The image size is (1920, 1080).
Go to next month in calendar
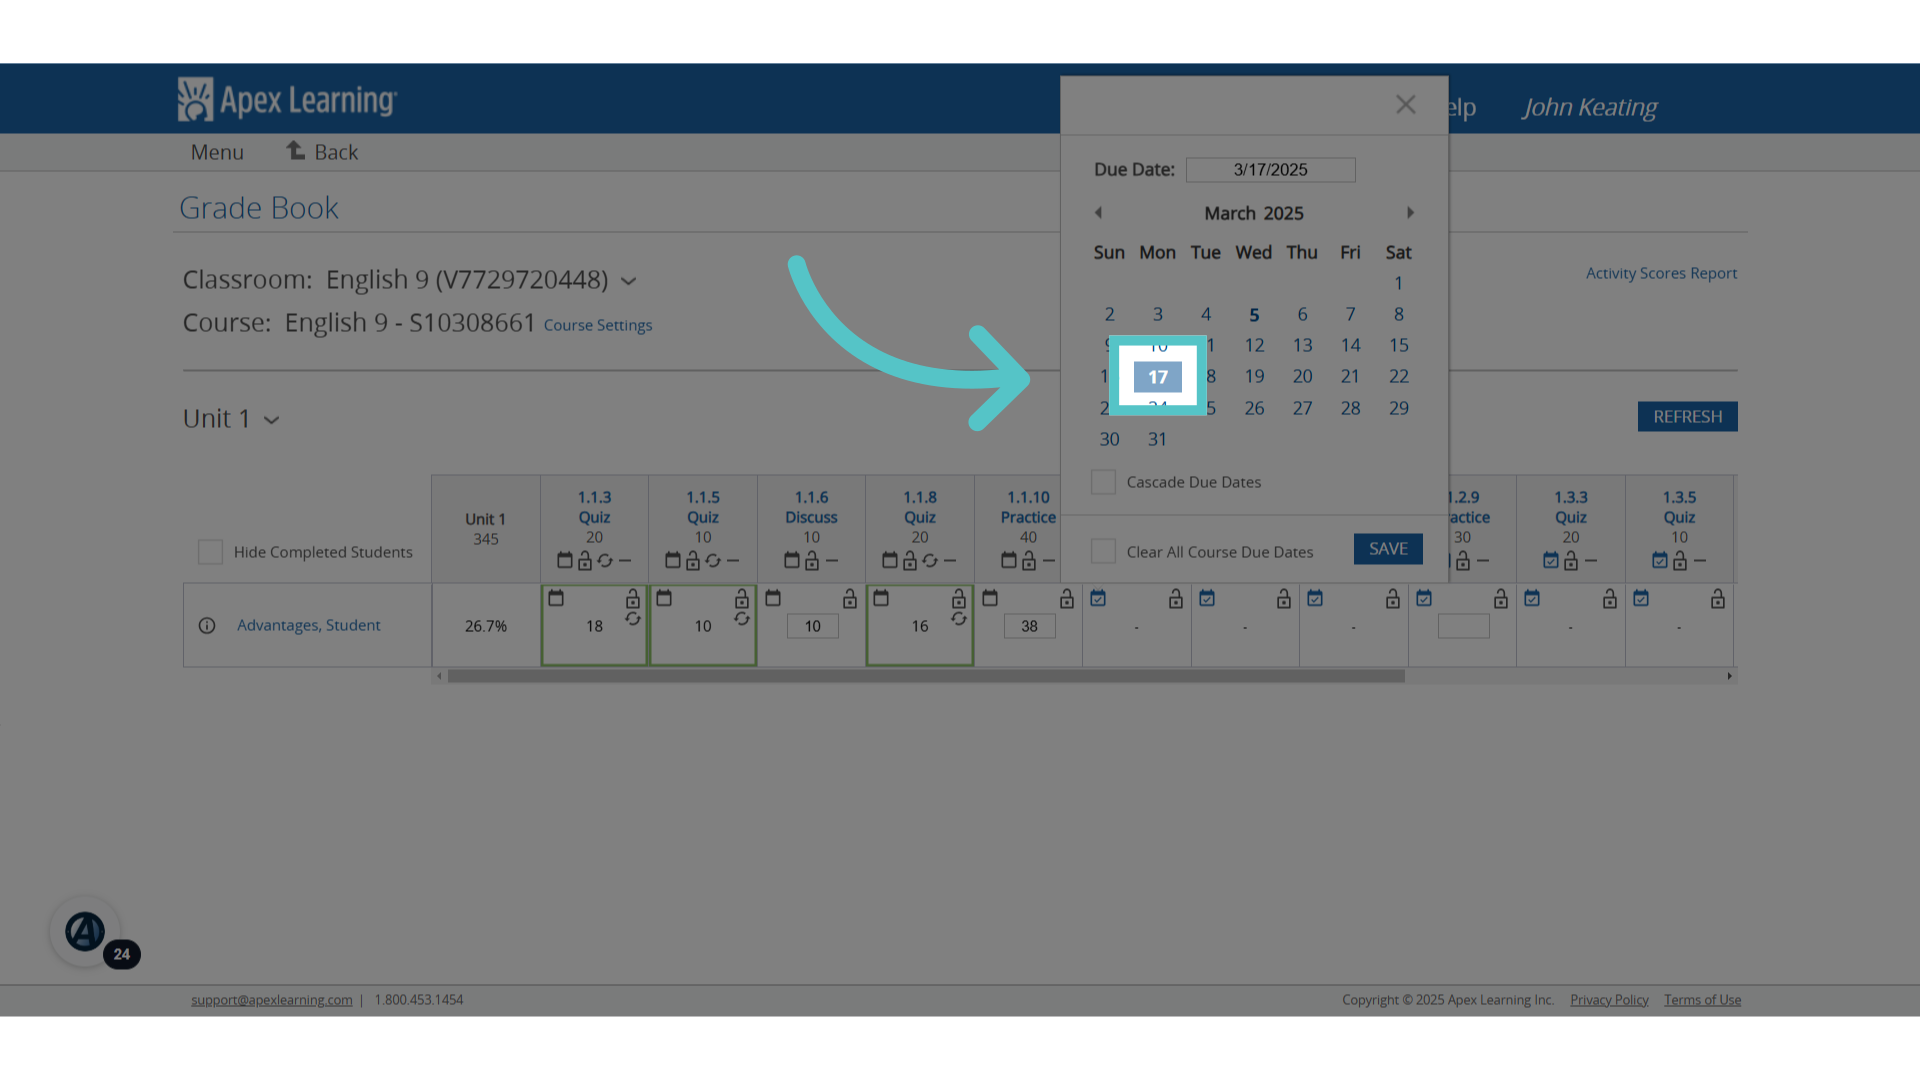(1410, 213)
